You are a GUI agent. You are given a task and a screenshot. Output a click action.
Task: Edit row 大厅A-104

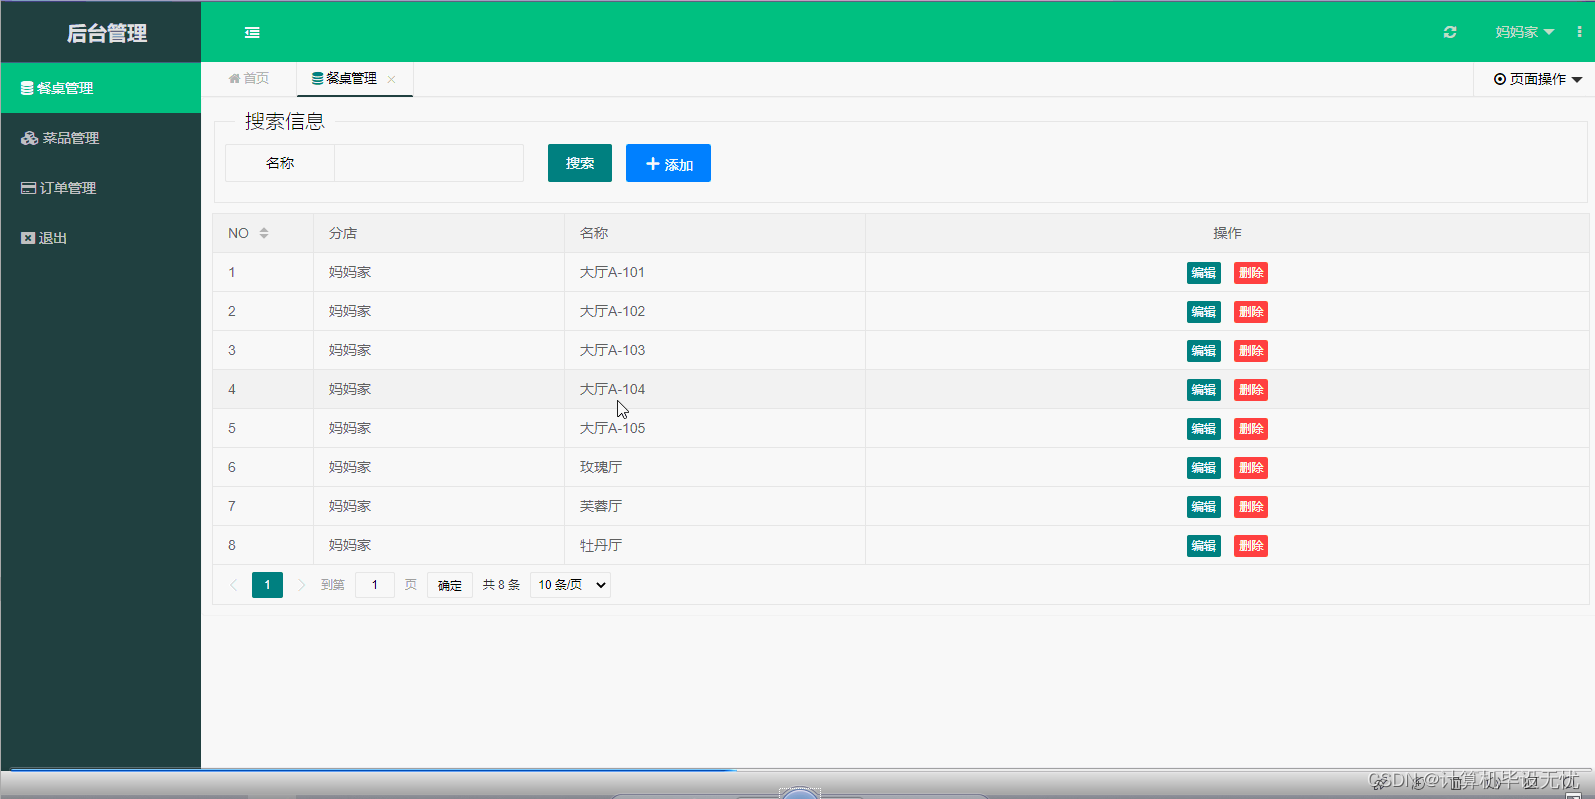point(1204,390)
